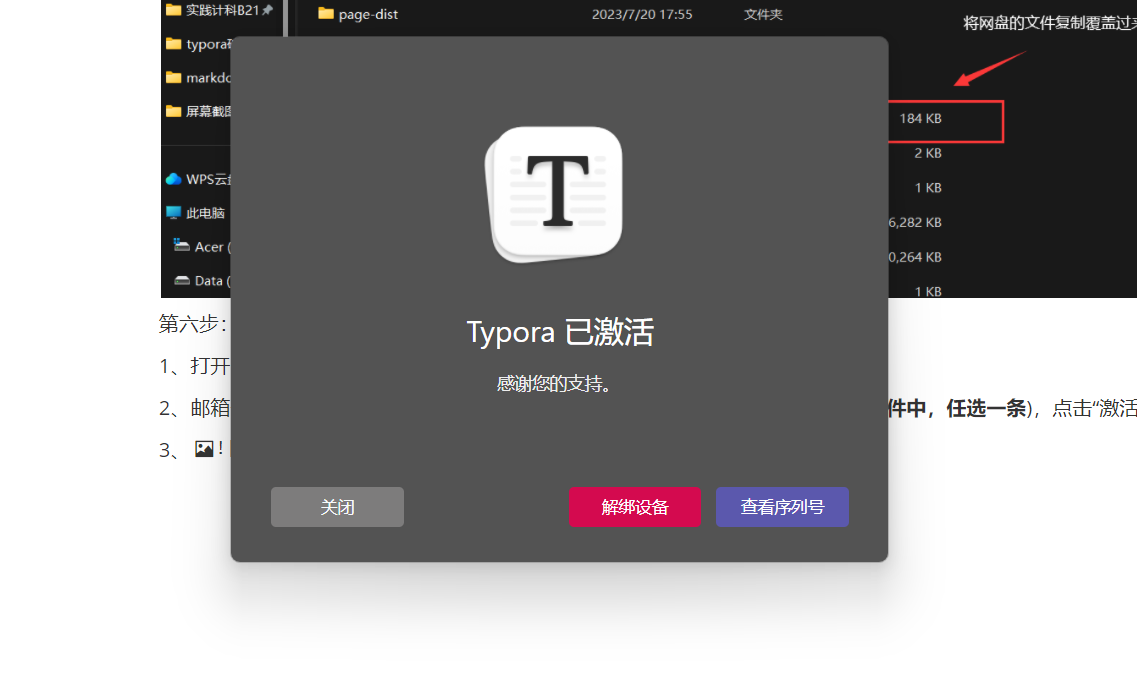Click the yellow folder icon next to typora
The width and height of the screenshot is (1137, 677).
[173, 43]
